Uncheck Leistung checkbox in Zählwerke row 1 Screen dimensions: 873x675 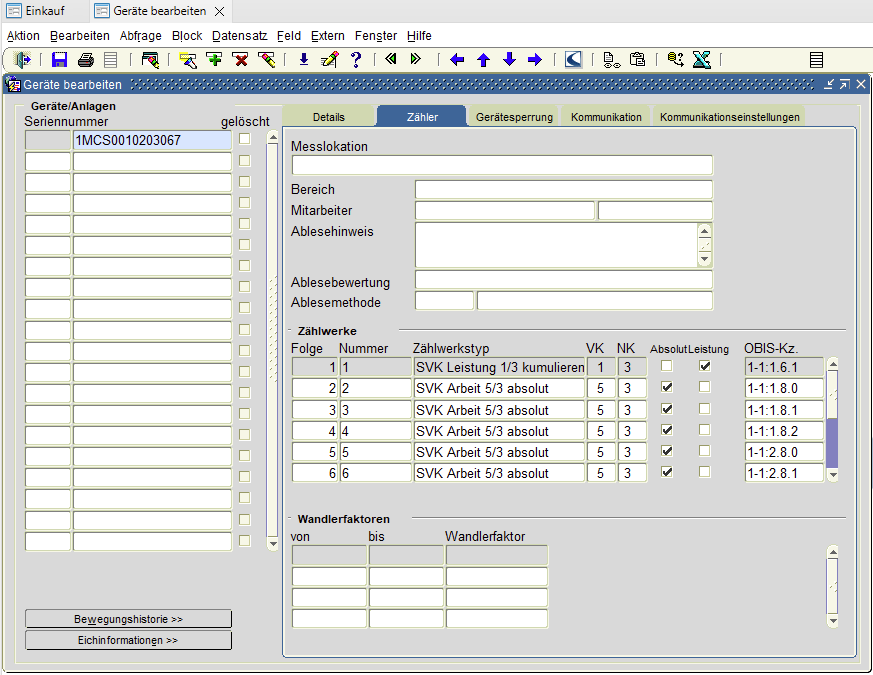[705, 366]
